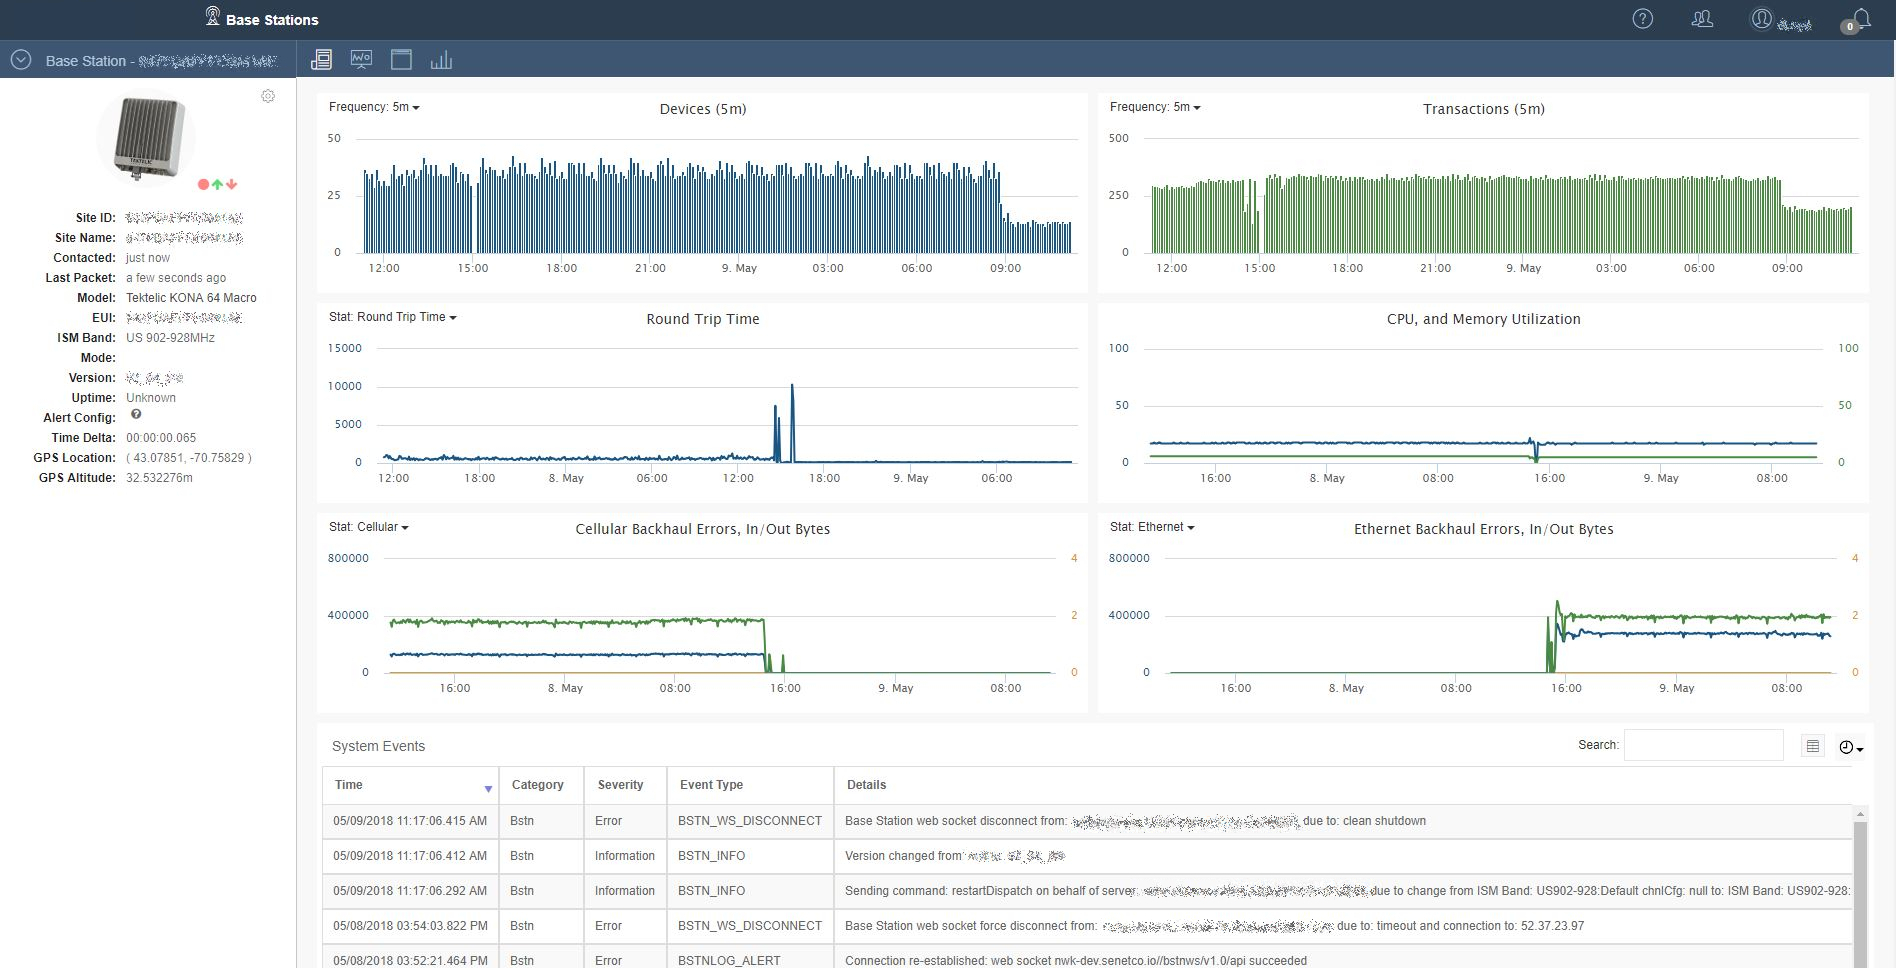
Task: Open Devices chart Frequency 5m dropdown
Action: 374,107
